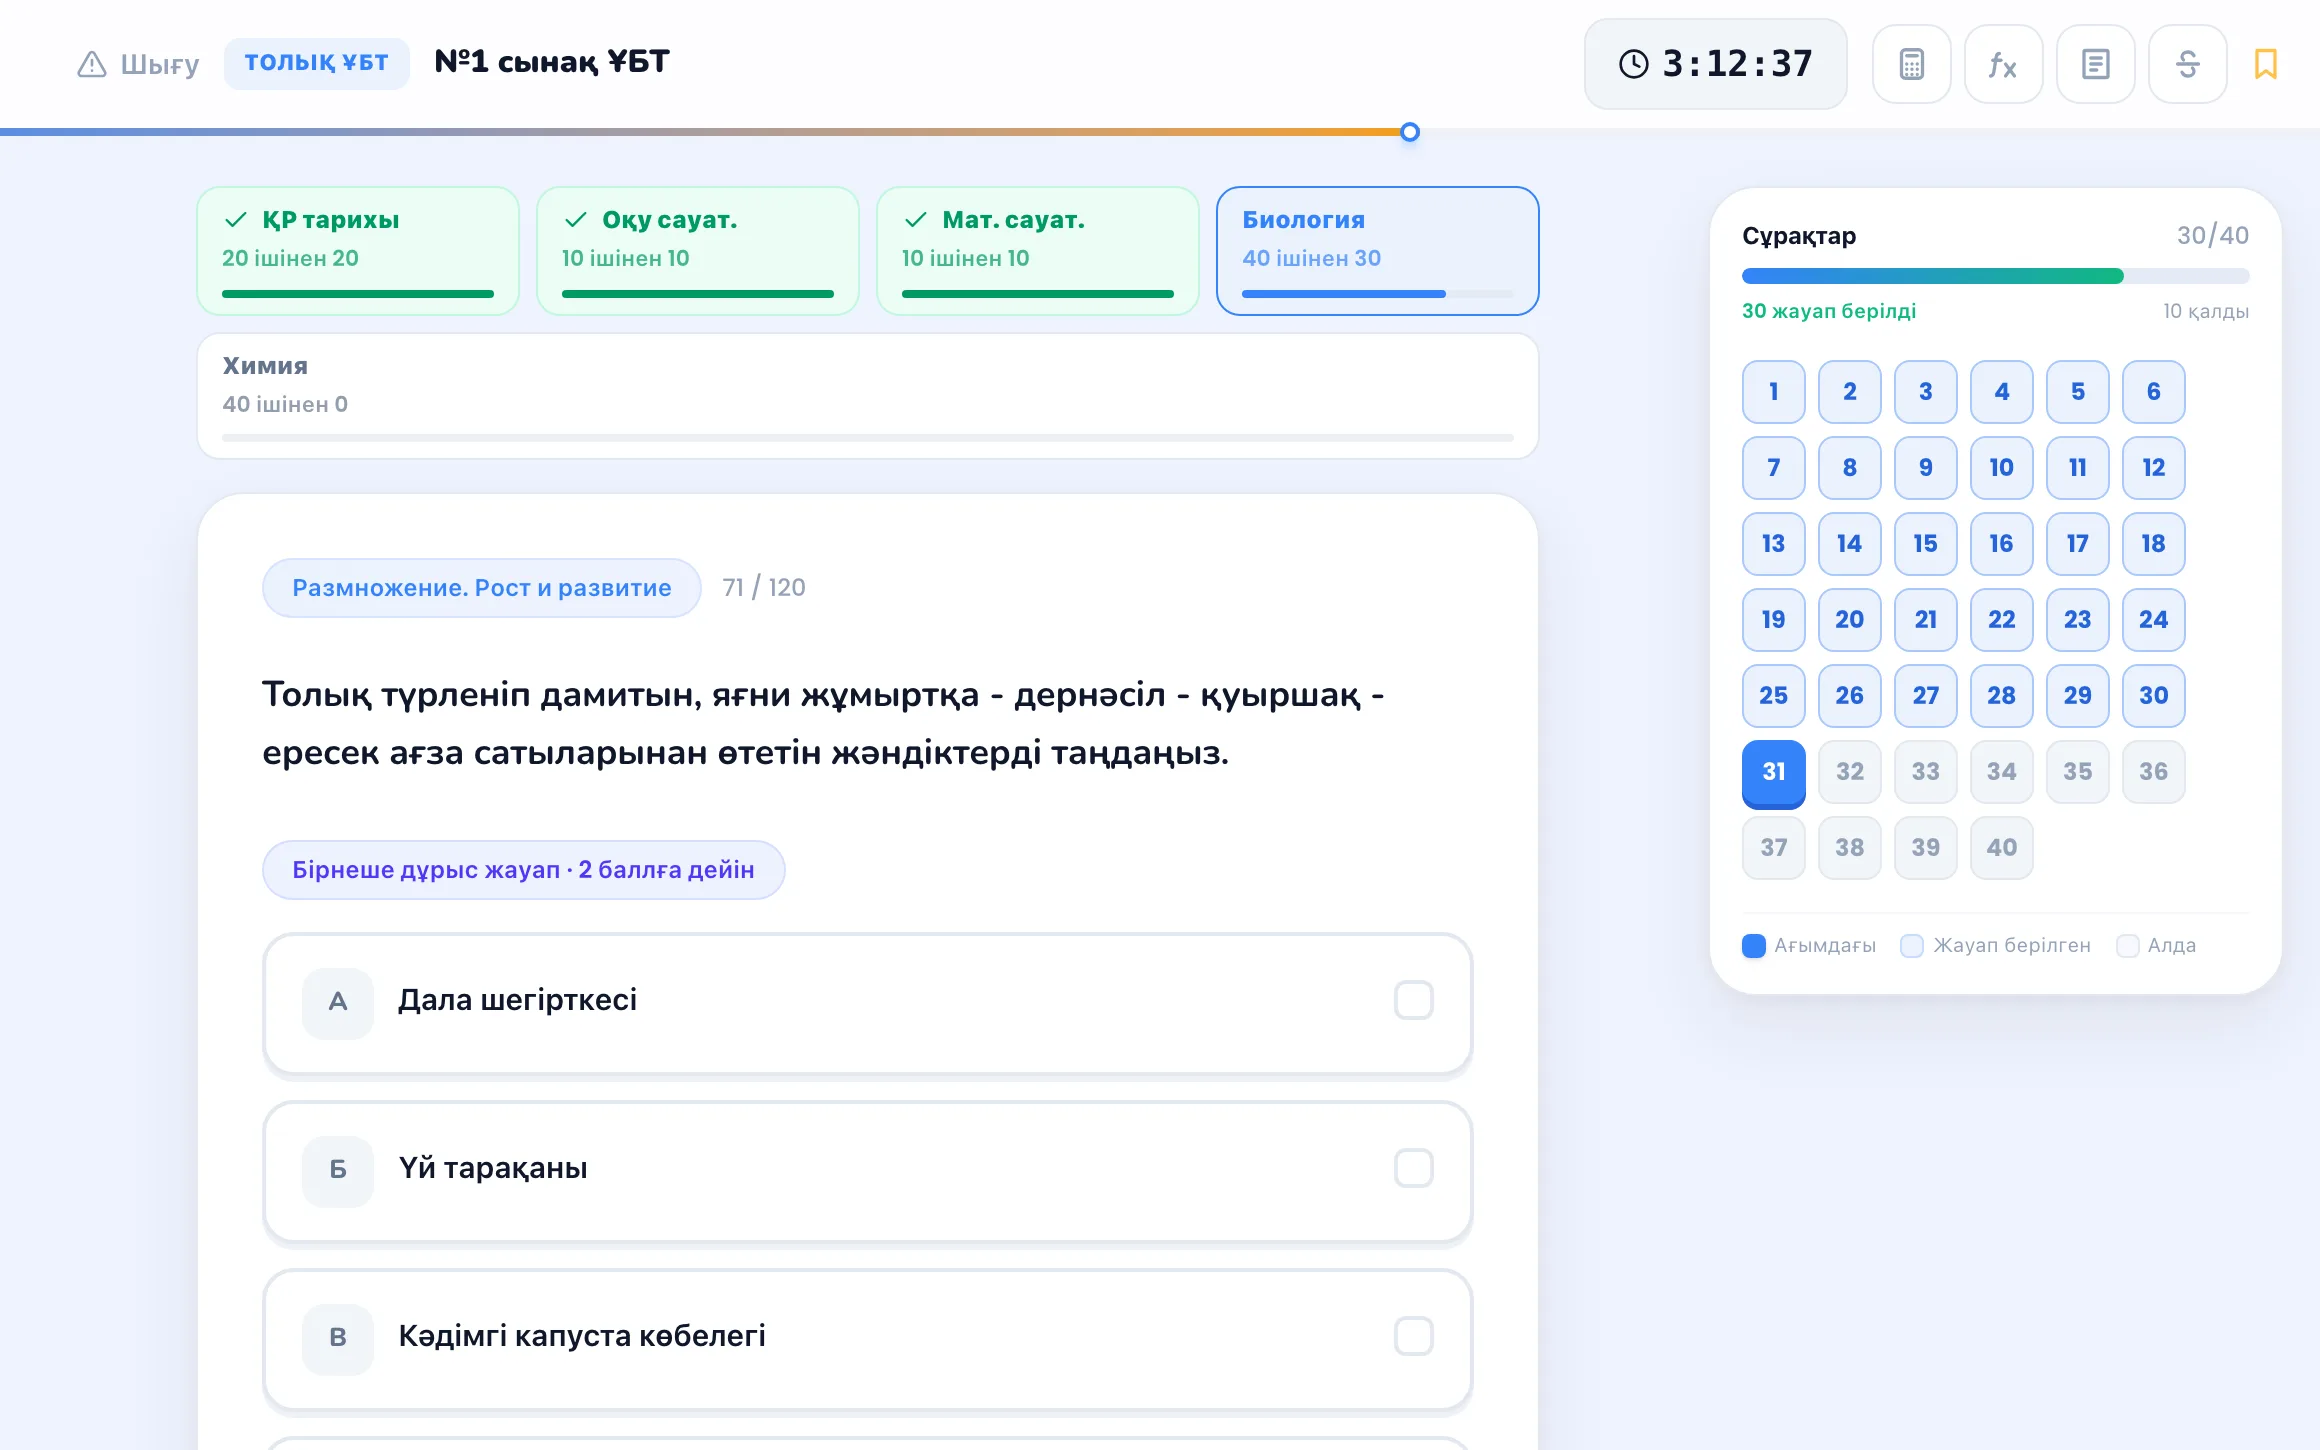Viewport: 2320px width, 1450px height.
Task: Skip ahead to question 40
Action: tap(2001, 848)
